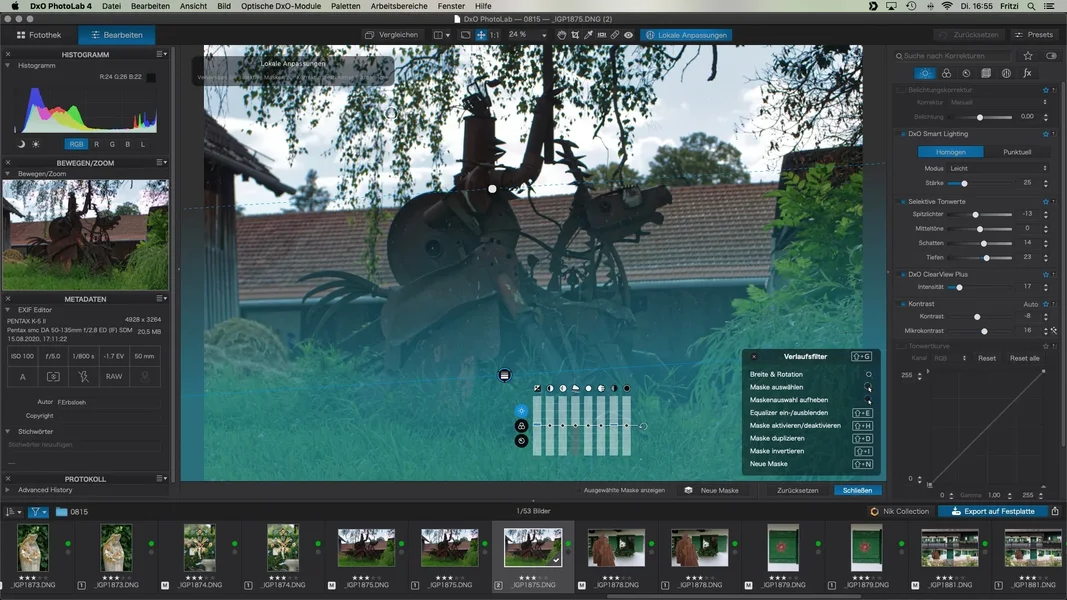The height and width of the screenshot is (600, 1067).
Task: Click the Neue Maske button
Action: point(712,490)
